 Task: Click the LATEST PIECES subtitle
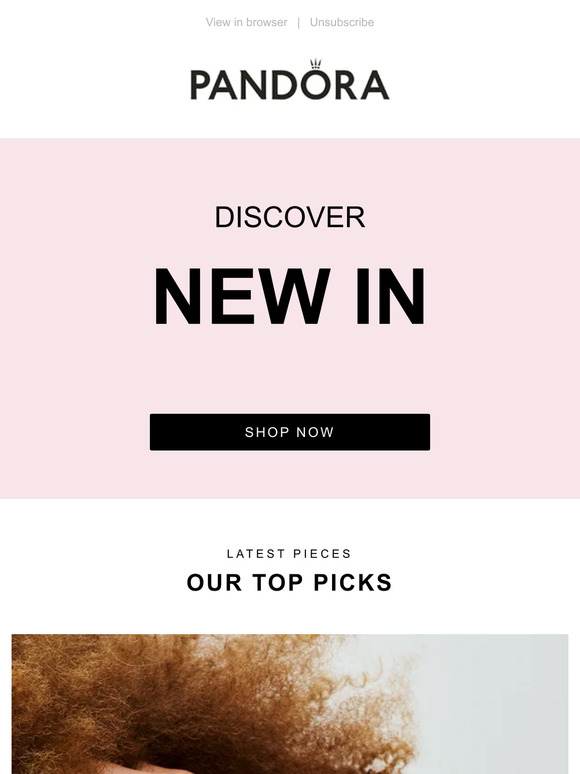click(x=289, y=554)
